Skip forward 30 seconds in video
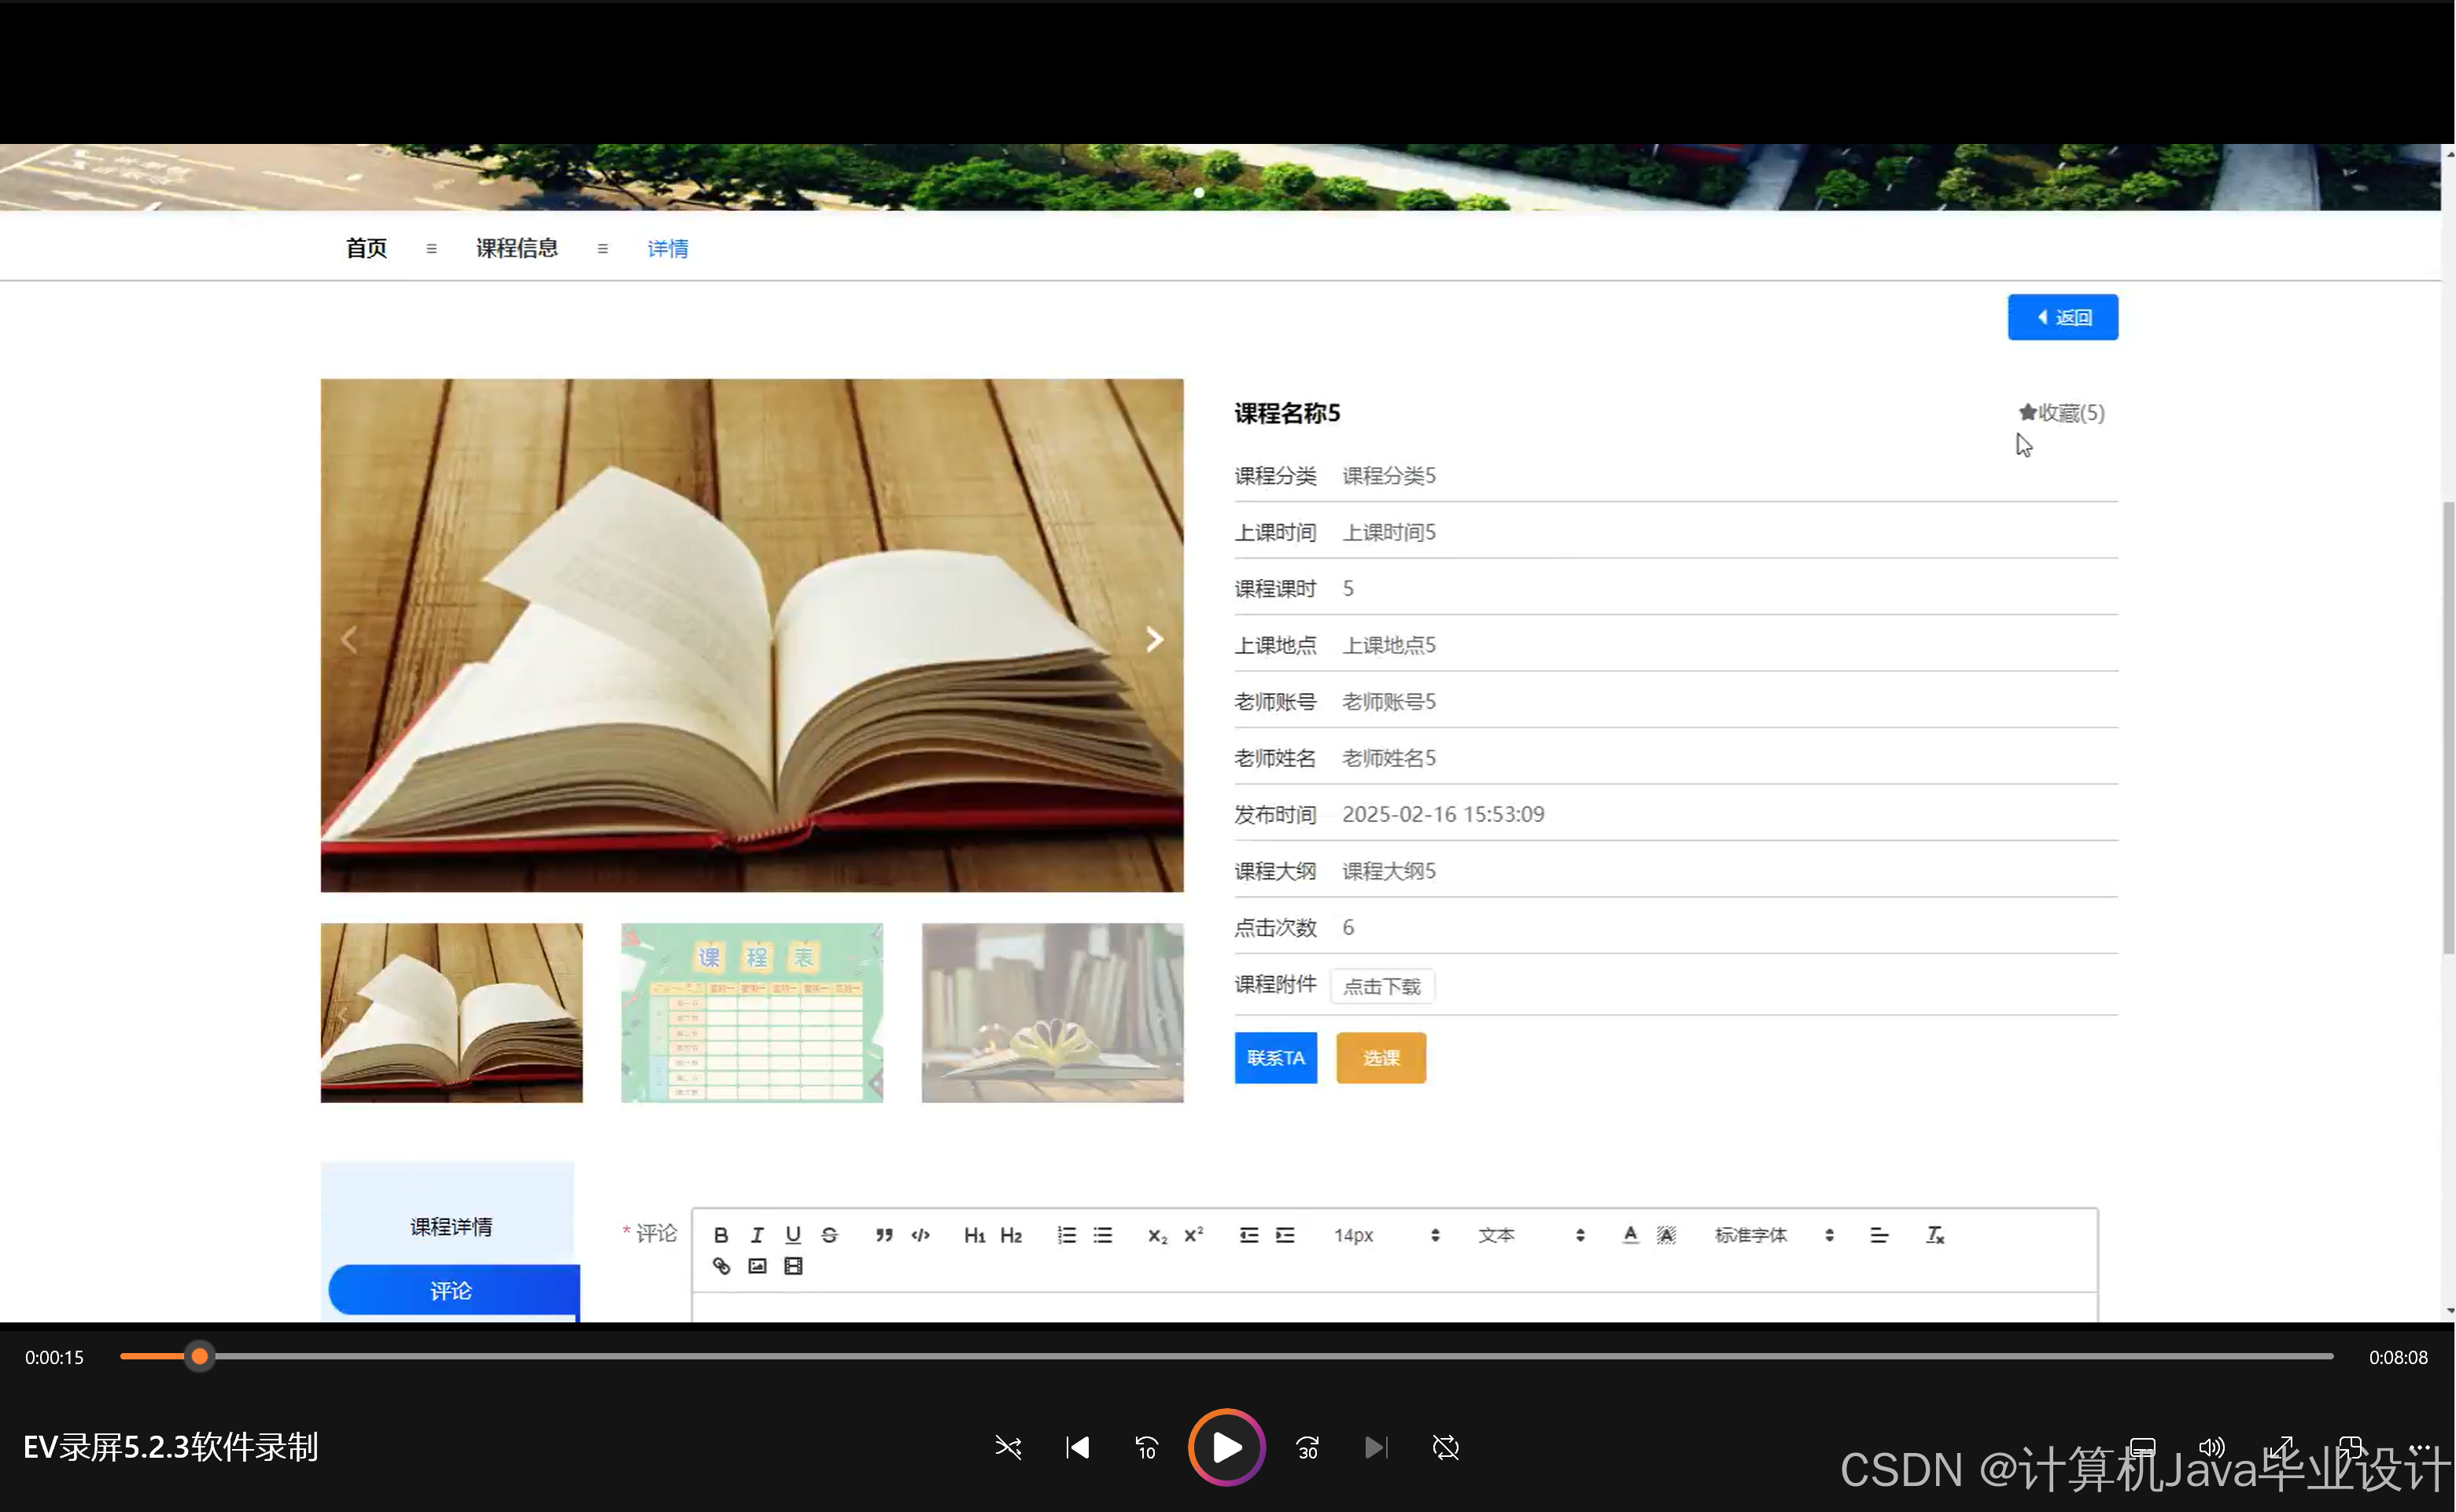The width and height of the screenshot is (2456, 1512). tap(1307, 1447)
